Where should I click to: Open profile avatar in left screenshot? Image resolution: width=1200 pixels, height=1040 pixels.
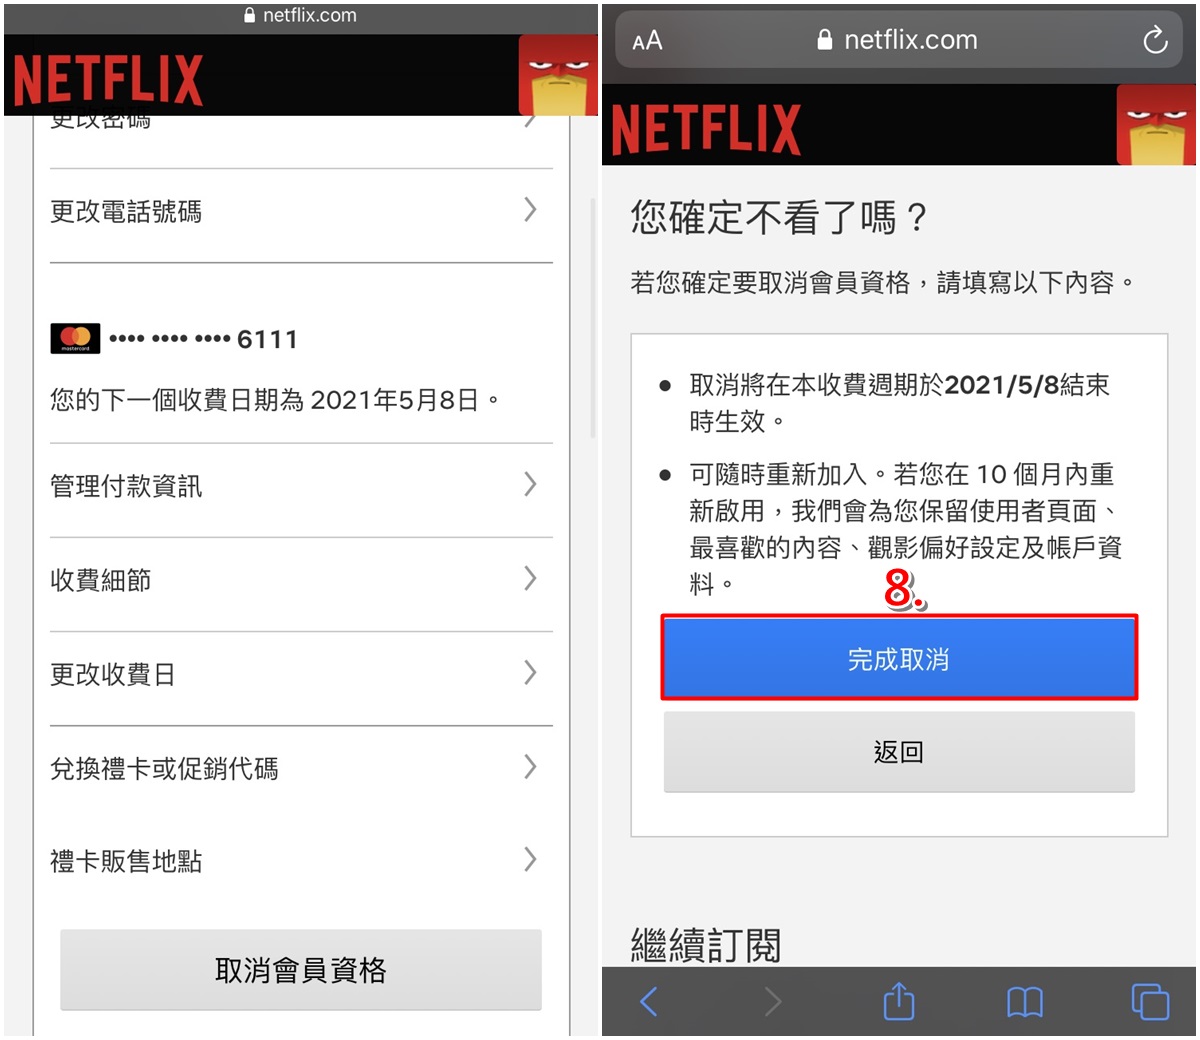tap(557, 76)
